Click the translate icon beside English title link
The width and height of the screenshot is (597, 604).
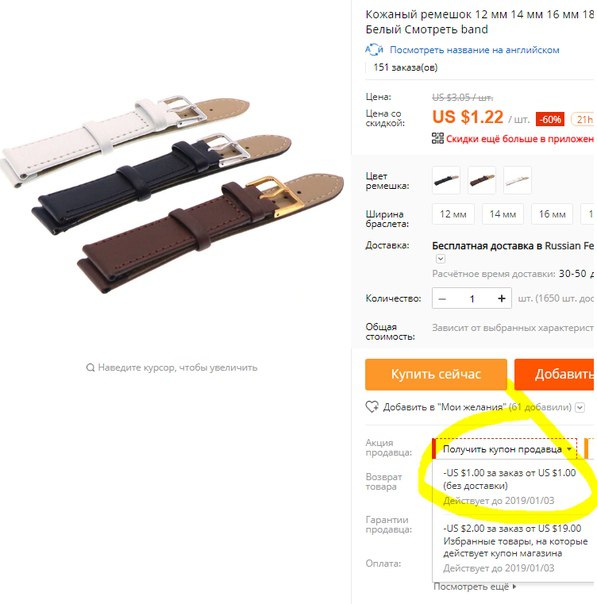374,50
